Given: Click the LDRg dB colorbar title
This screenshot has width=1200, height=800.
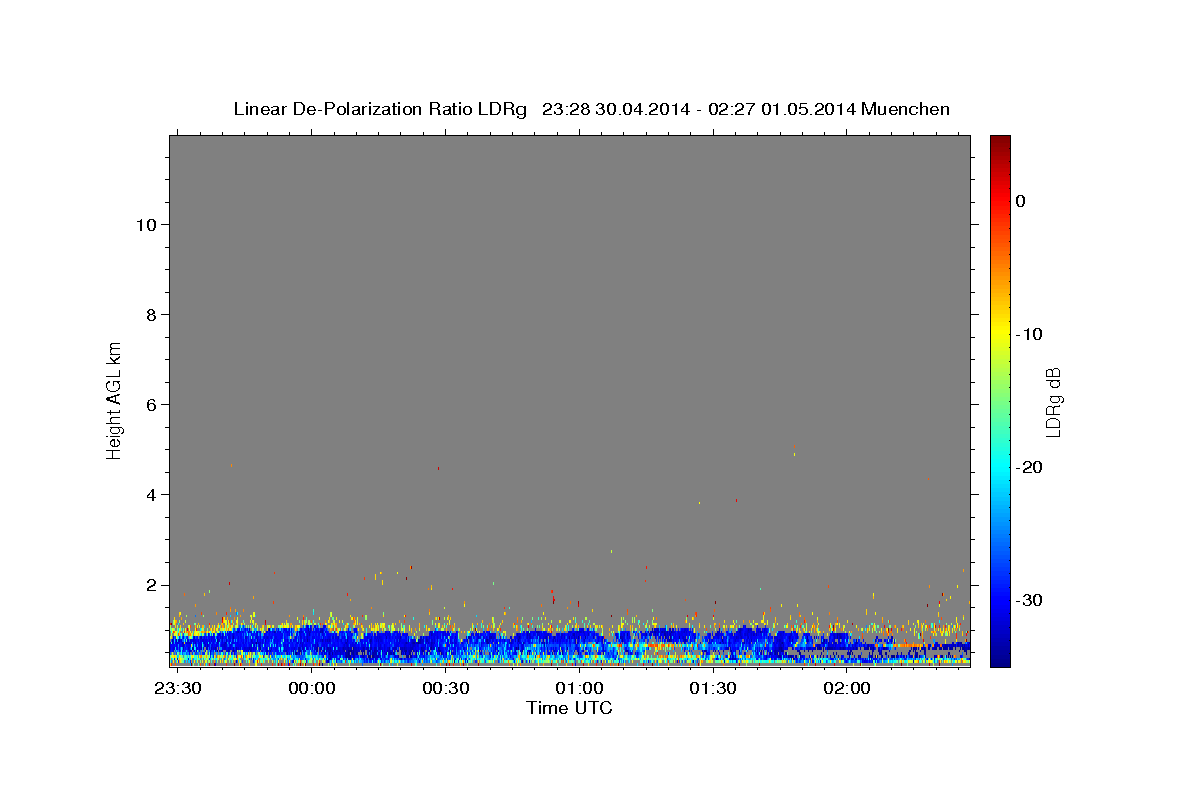Looking at the screenshot, I should click(1053, 401).
